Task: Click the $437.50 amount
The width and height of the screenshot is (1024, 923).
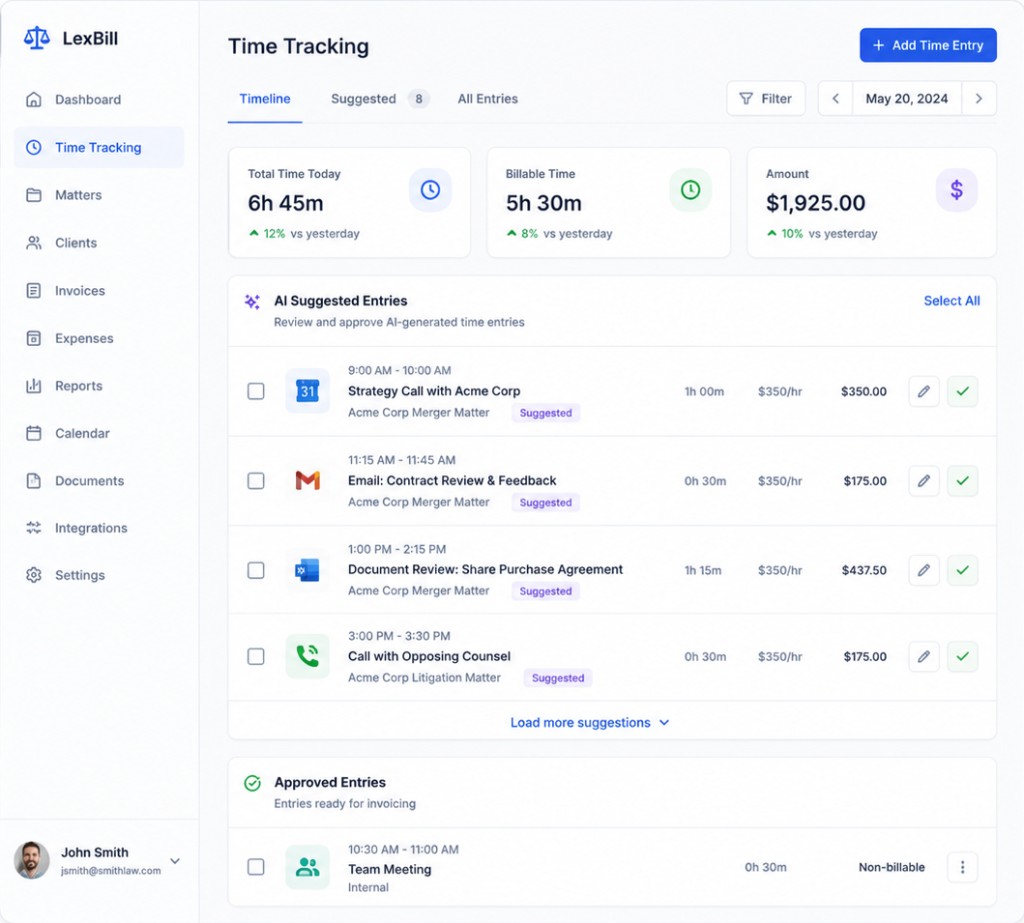Action: 863,570
